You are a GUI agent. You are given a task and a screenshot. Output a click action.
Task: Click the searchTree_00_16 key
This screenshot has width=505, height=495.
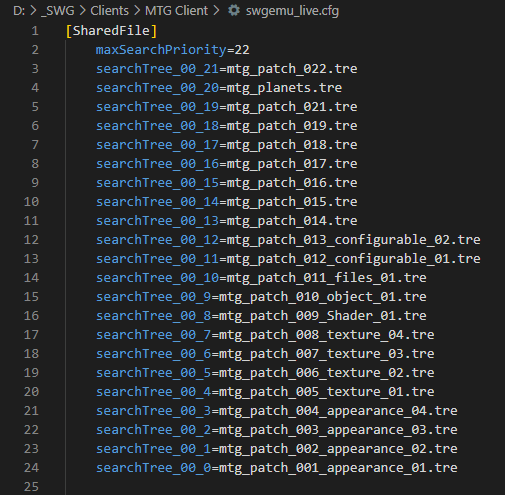click(x=157, y=164)
